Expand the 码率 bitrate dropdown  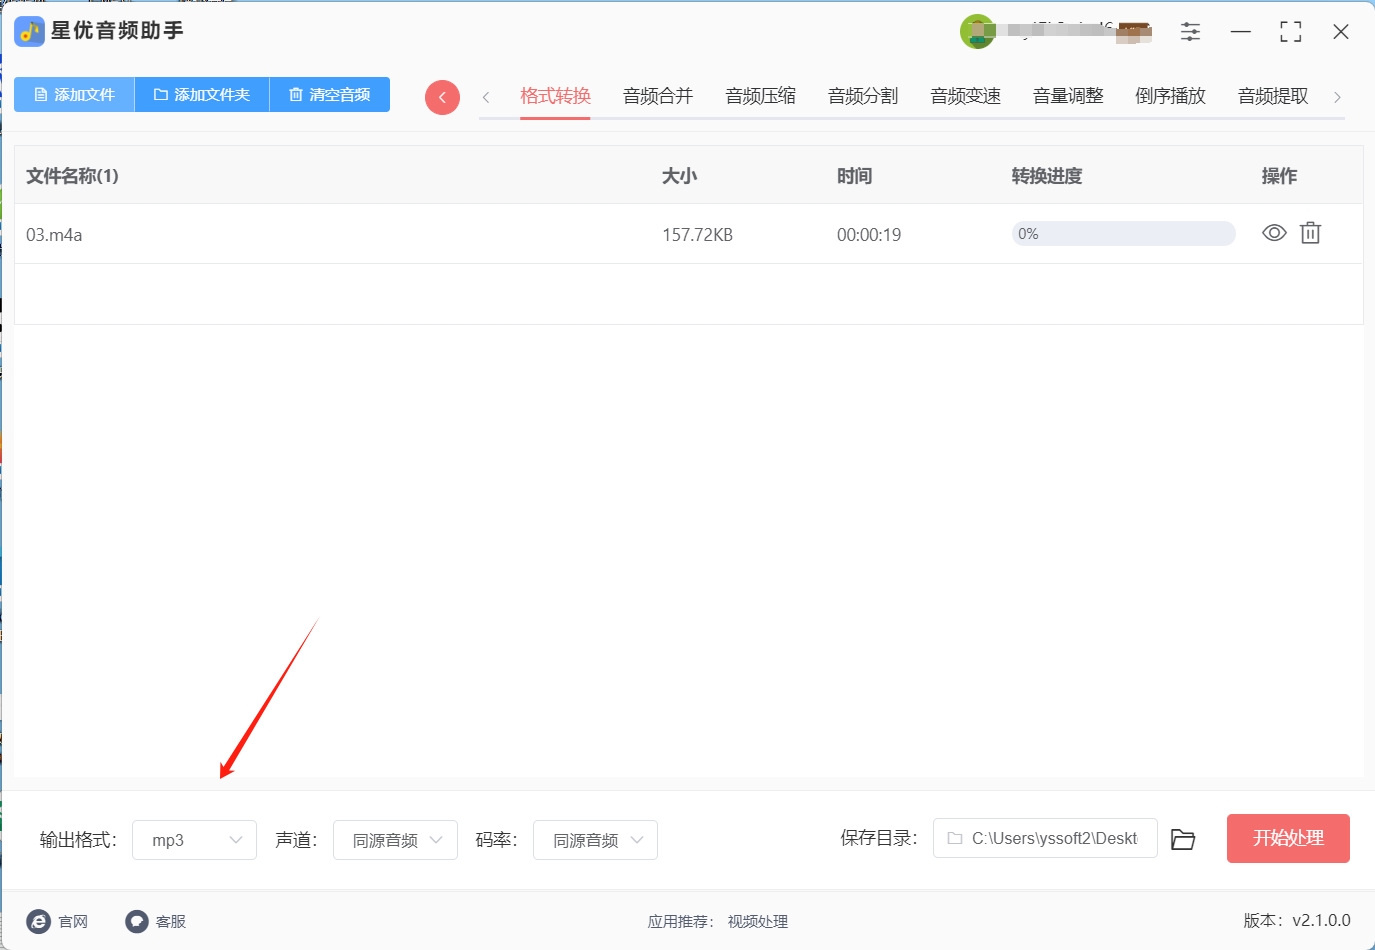point(595,840)
